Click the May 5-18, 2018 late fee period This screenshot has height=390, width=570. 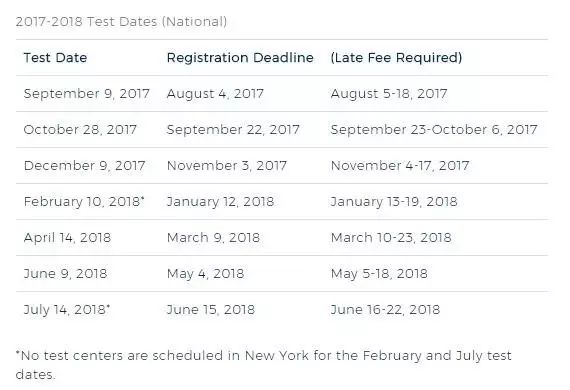coord(379,274)
